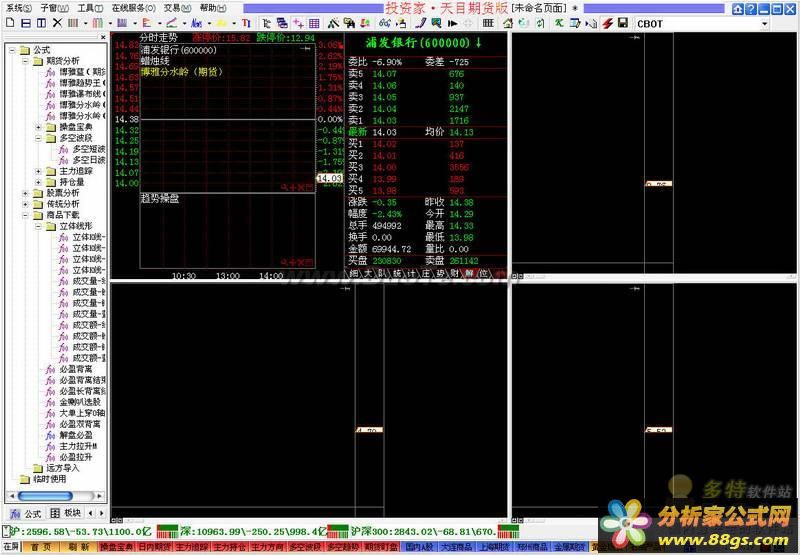Viewport: 800px width, 555px height.
Task: Open the 在线服务(O) menu
Action: click(x=134, y=8)
